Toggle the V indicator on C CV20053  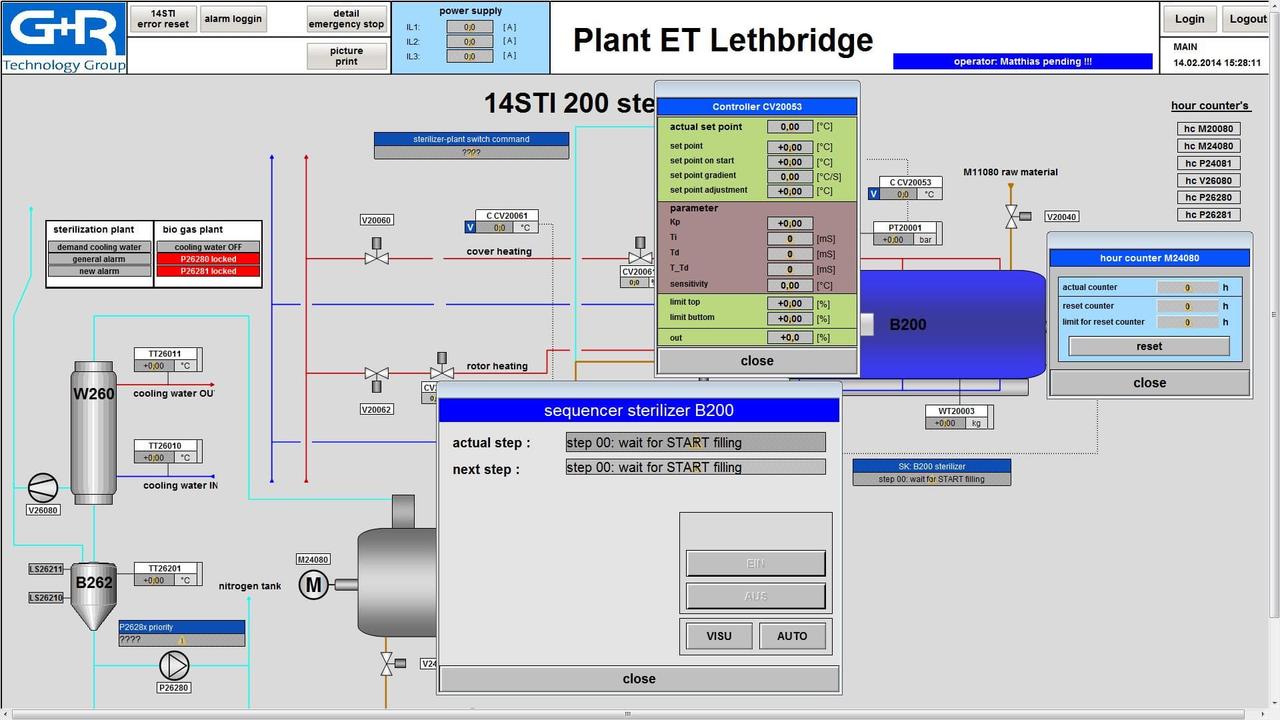[874, 195]
